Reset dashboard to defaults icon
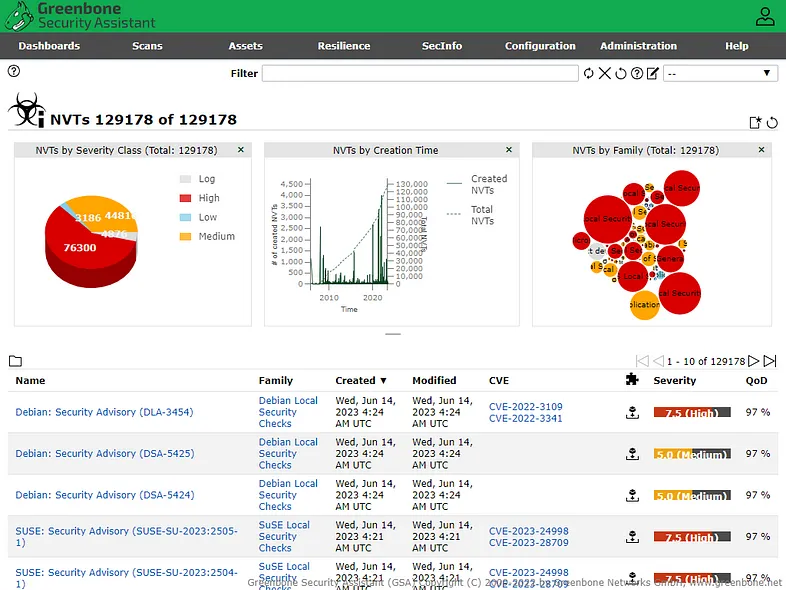786x590 pixels. tap(772, 122)
